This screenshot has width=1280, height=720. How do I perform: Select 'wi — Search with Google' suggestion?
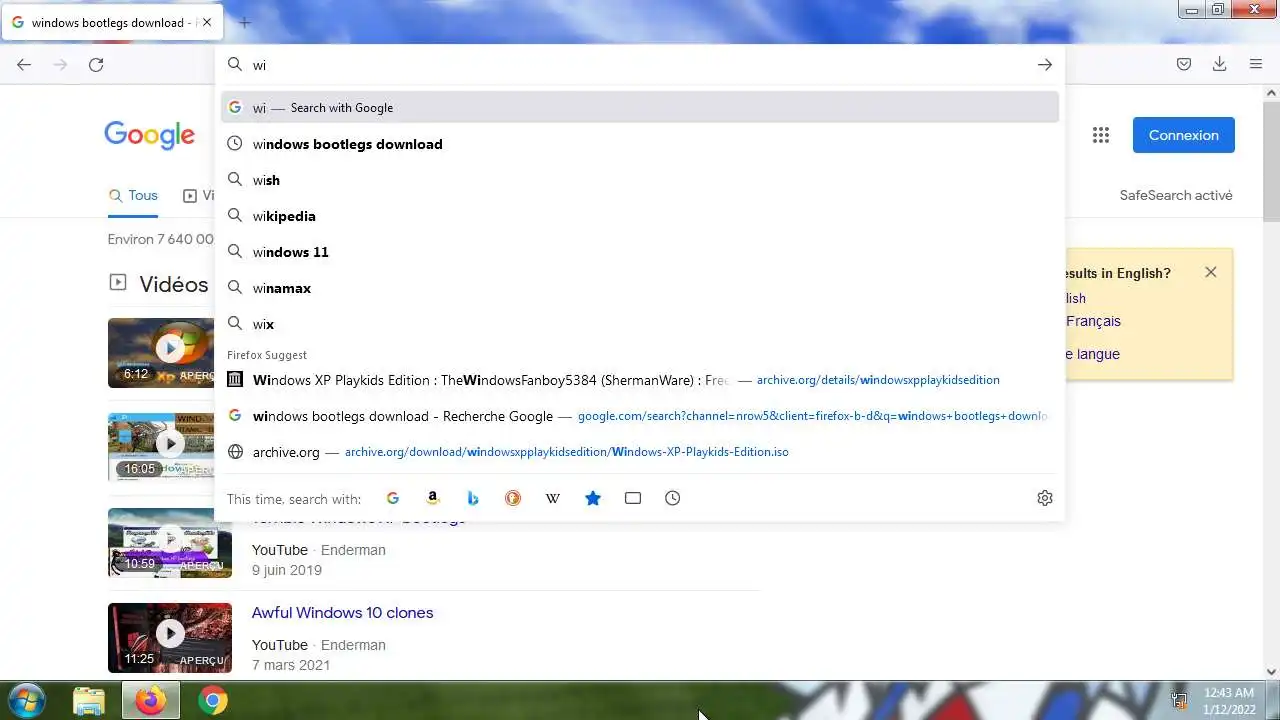(x=640, y=108)
